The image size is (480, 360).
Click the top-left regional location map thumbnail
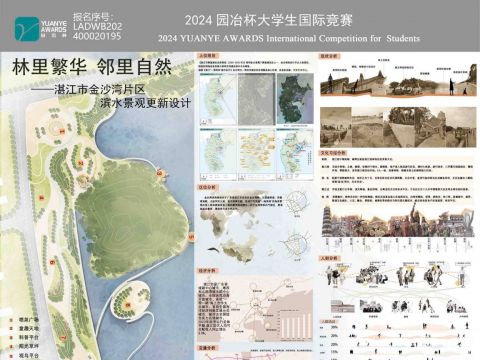point(218,99)
